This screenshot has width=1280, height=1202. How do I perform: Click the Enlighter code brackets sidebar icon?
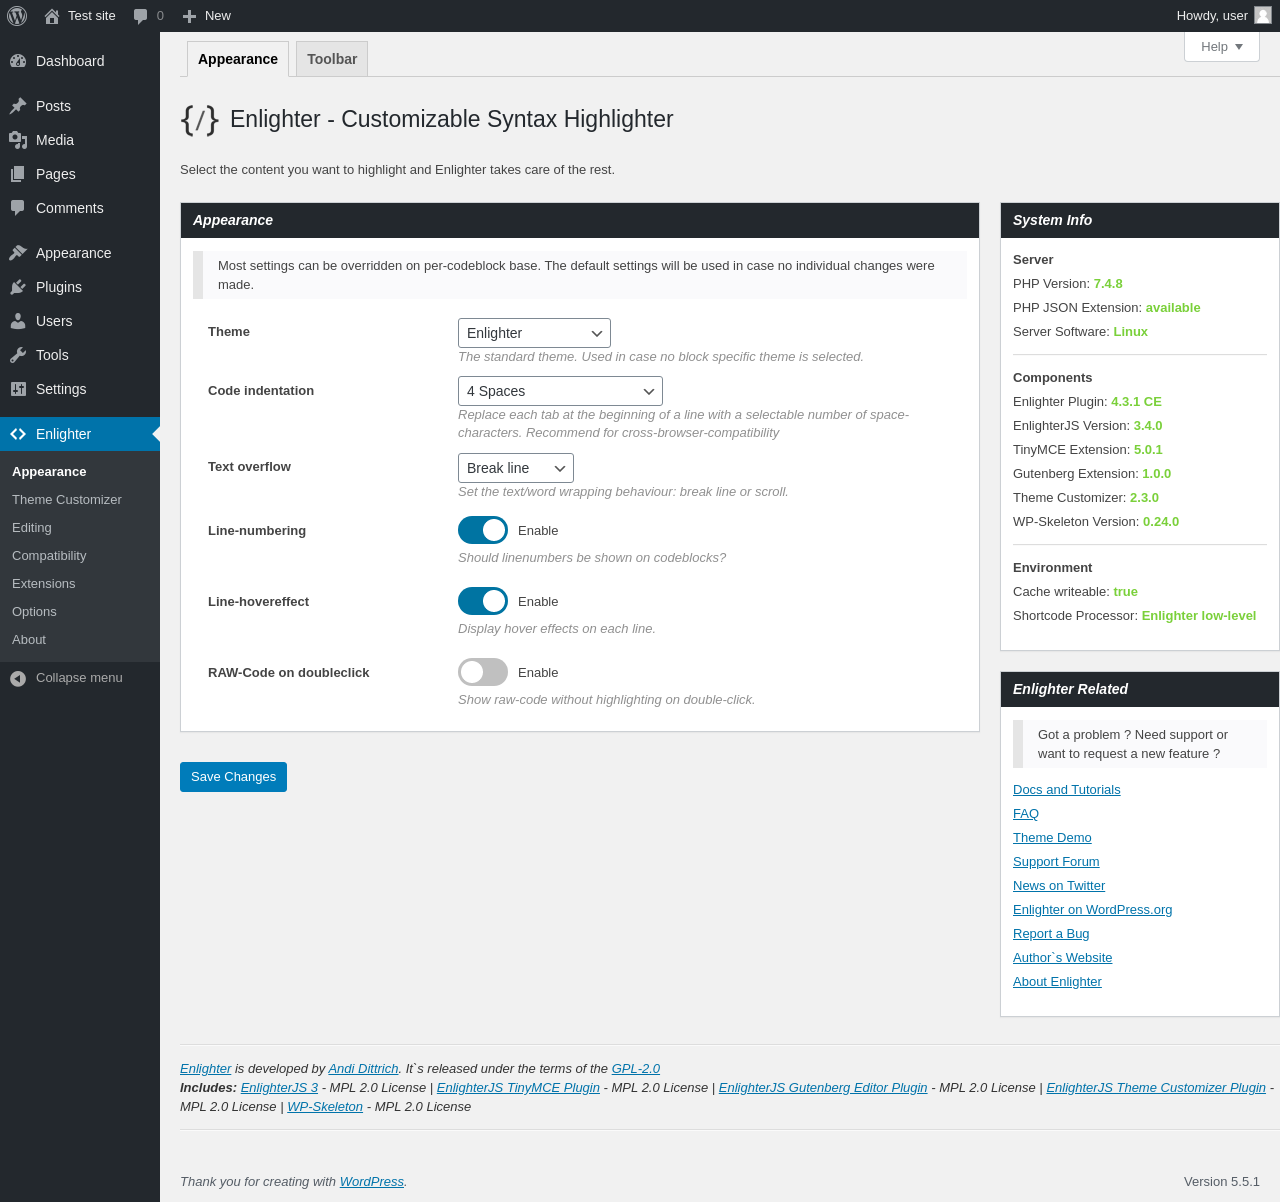[18, 434]
